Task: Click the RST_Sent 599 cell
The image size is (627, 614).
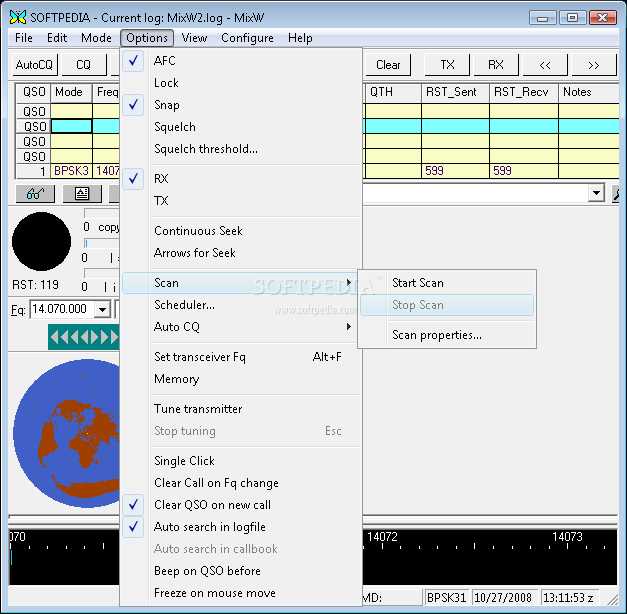Action: tap(455, 171)
